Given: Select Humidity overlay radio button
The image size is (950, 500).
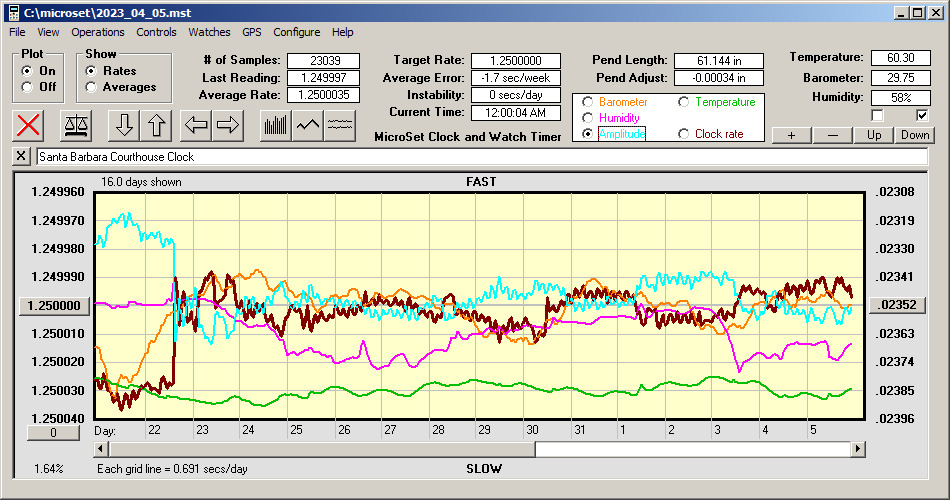Looking at the screenshot, I should click(x=587, y=118).
